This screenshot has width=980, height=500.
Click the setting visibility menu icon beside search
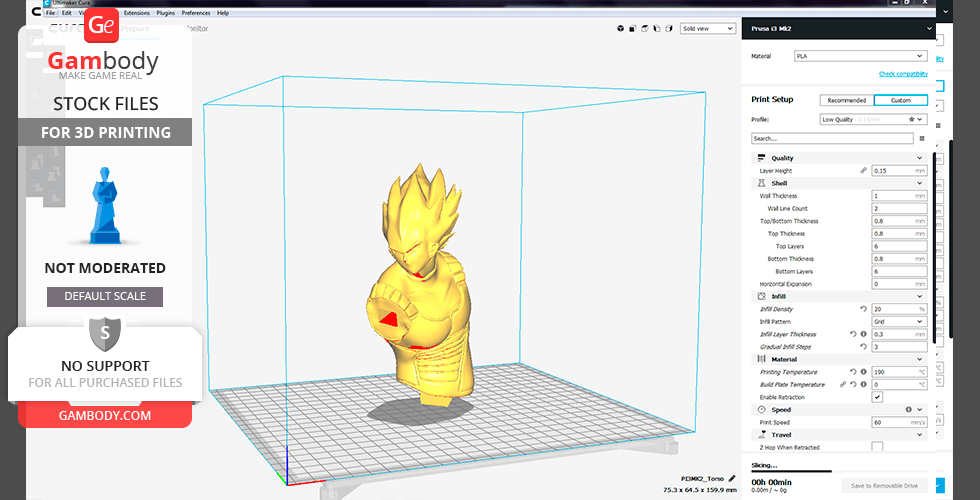[x=921, y=139]
